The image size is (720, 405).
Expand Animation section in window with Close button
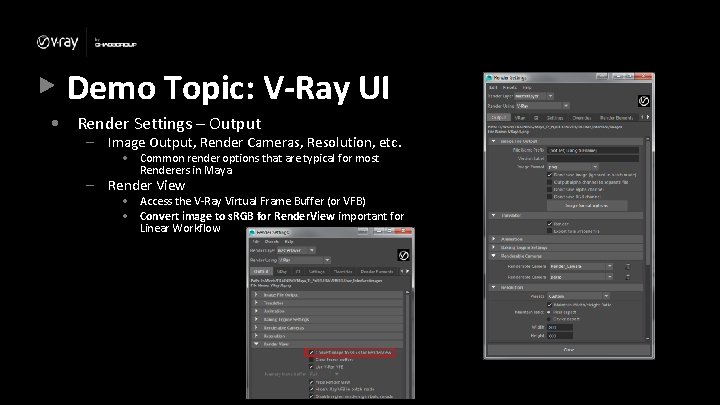(x=494, y=239)
